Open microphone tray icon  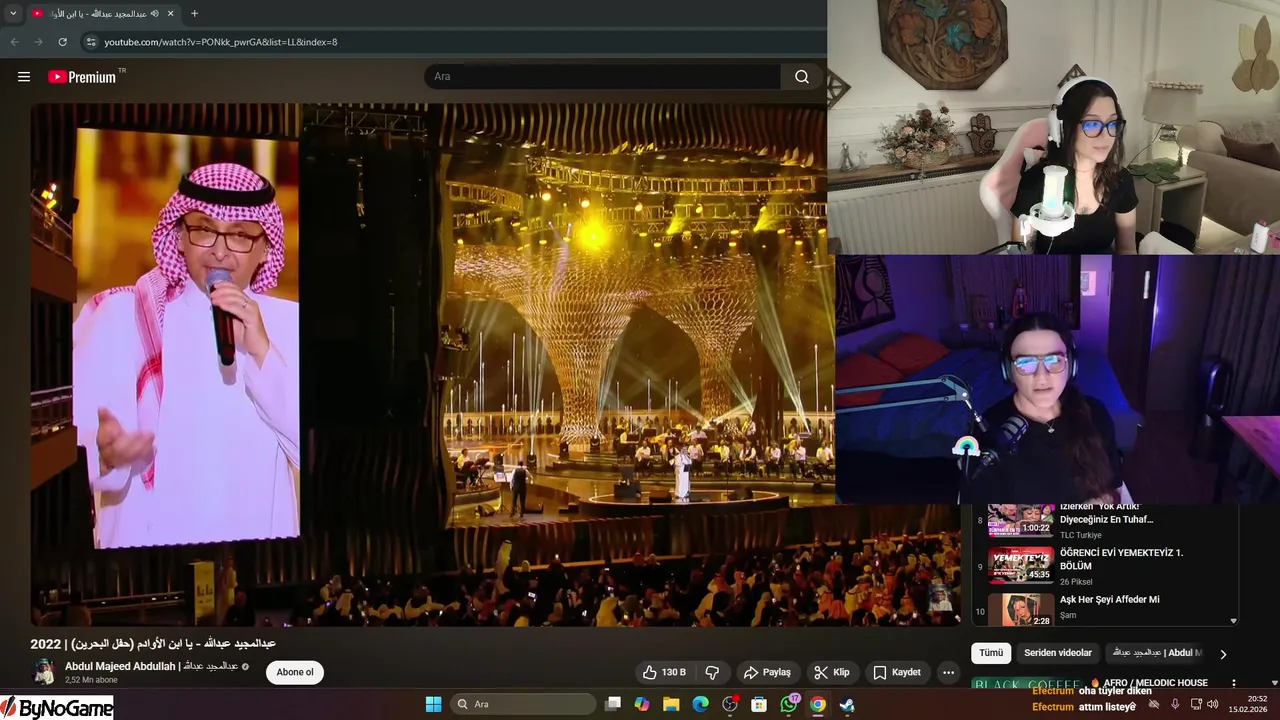[1176, 704]
